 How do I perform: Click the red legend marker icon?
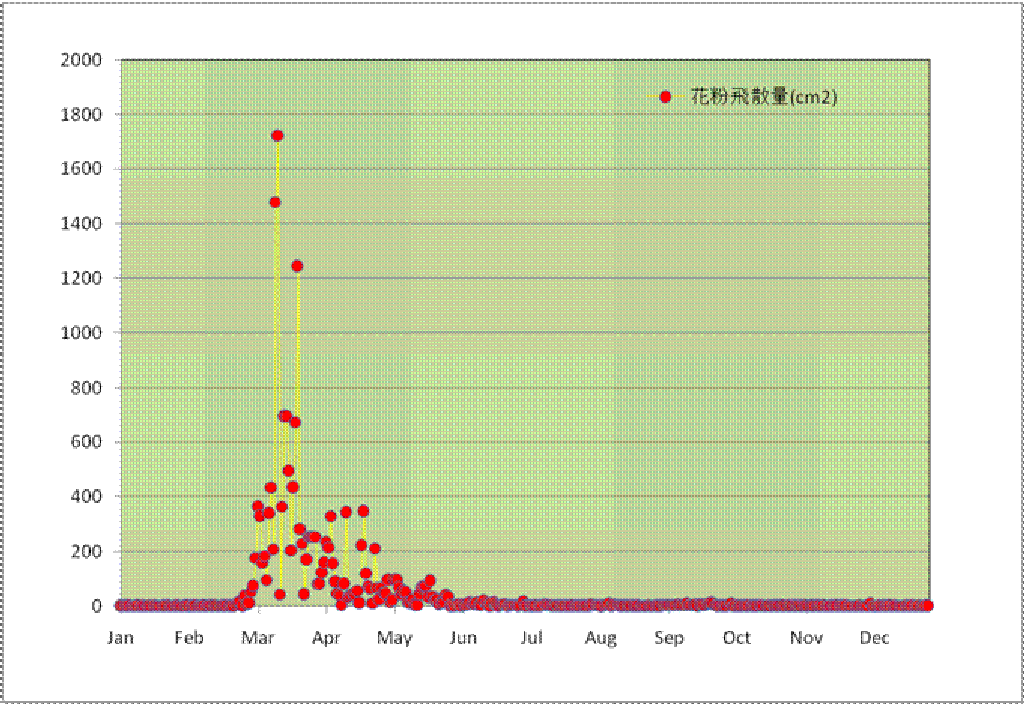pyautogui.click(x=665, y=97)
